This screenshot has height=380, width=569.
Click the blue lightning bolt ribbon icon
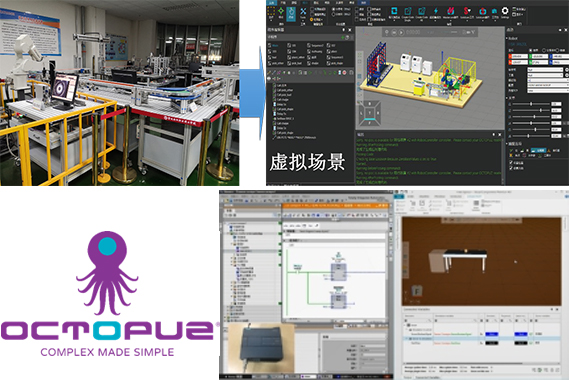pyautogui.click(x=435, y=11)
